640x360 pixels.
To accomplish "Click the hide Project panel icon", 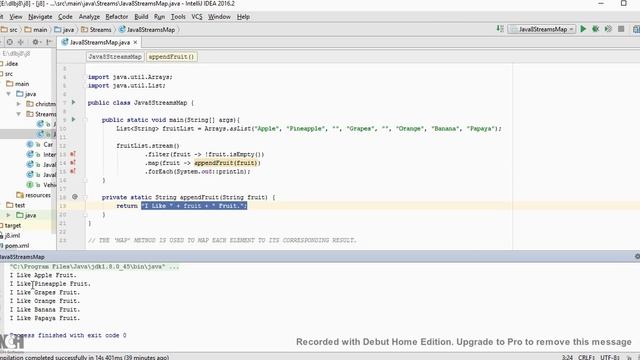I will click(x=49, y=42).
